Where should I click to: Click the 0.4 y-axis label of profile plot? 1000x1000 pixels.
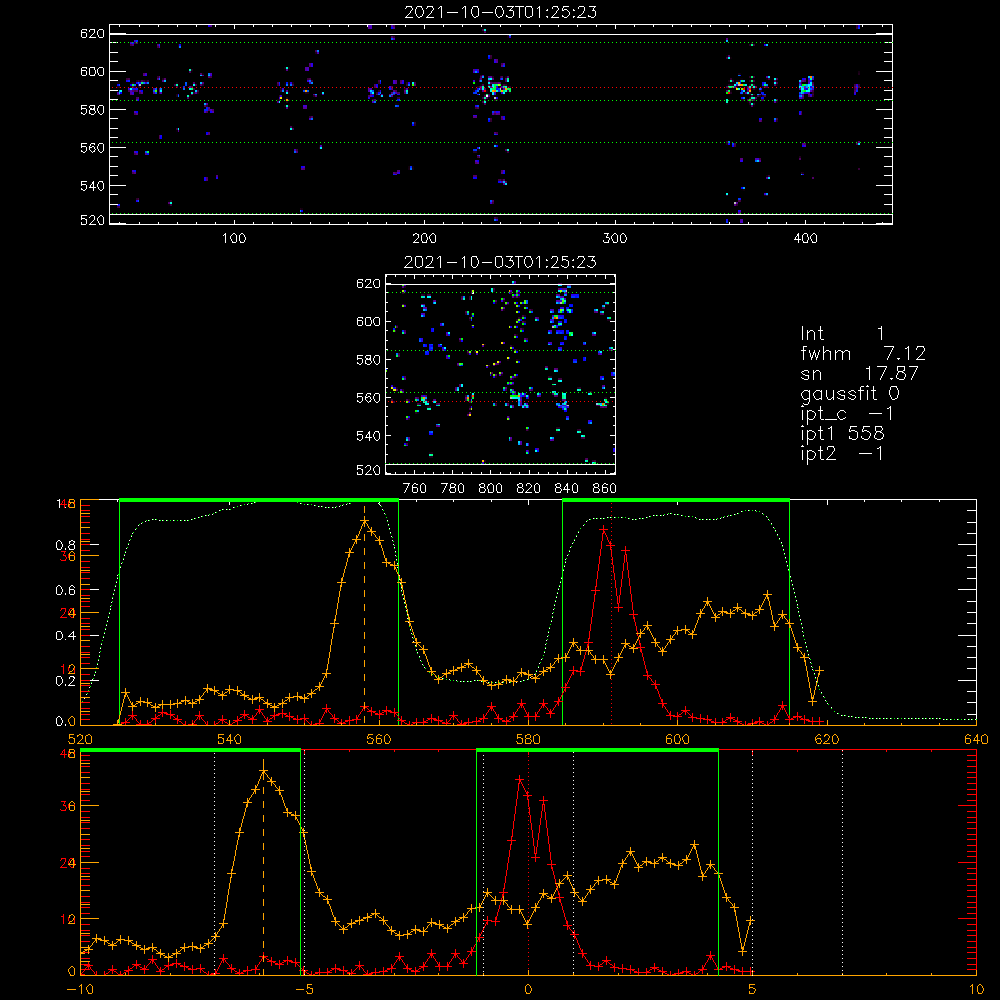click(x=65, y=636)
